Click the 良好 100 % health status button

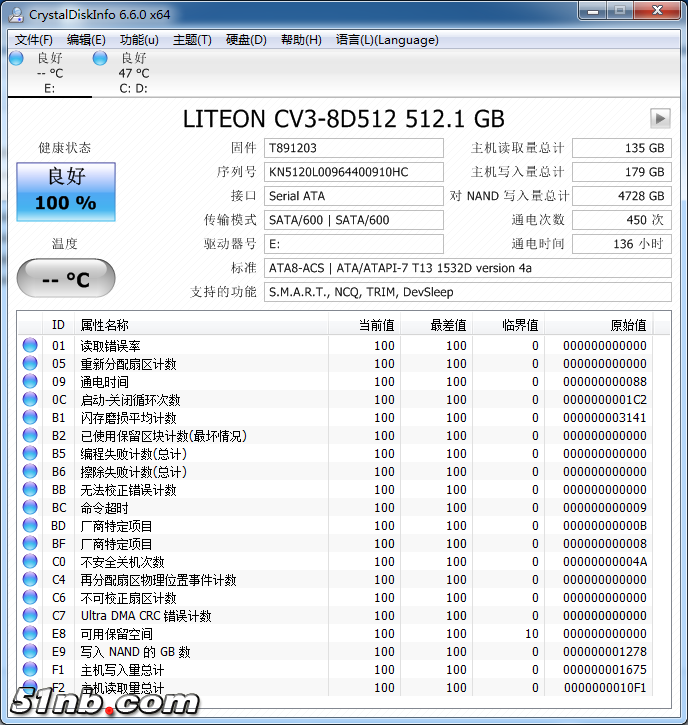pyautogui.click(x=66, y=190)
